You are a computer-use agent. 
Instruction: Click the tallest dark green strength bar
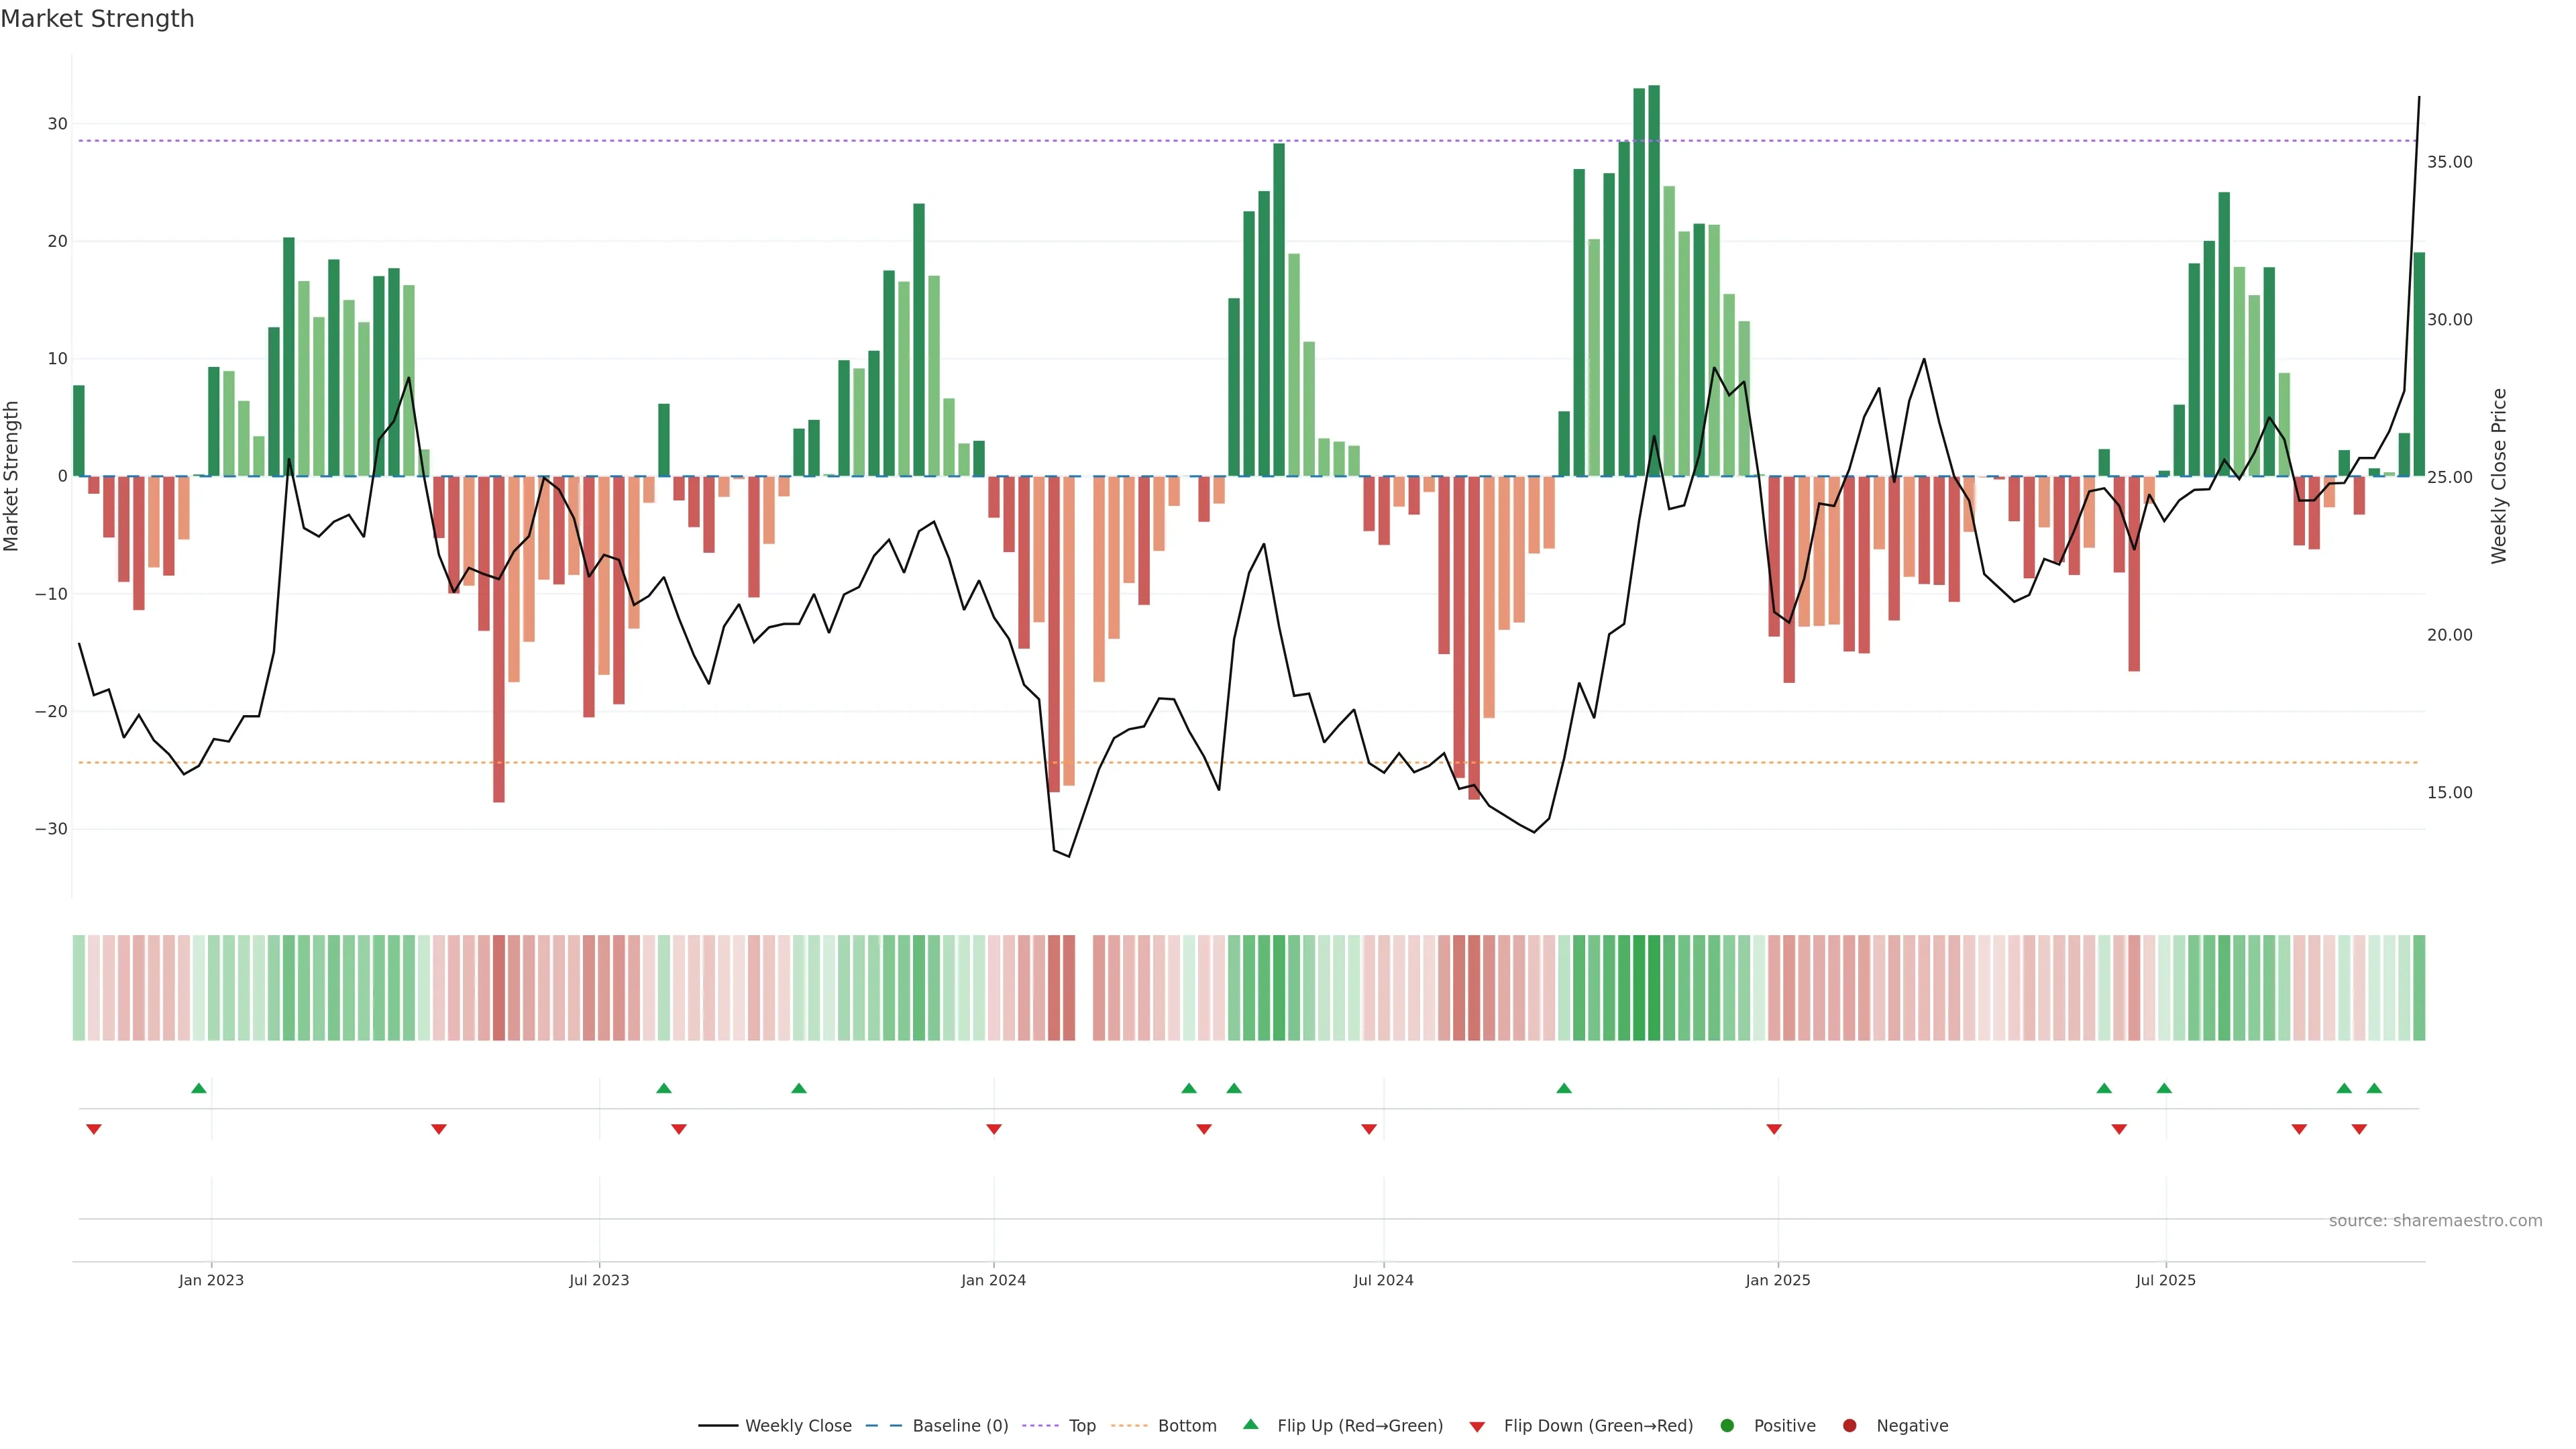pyautogui.click(x=1654, y=280)
